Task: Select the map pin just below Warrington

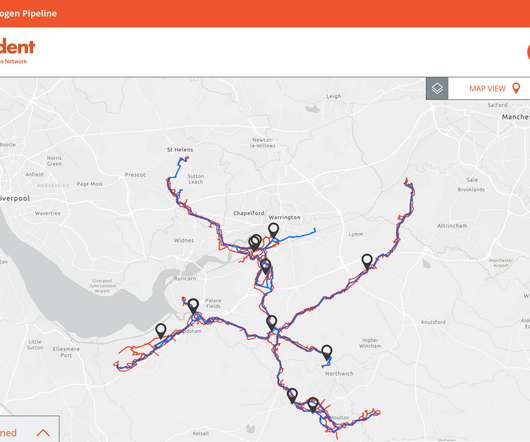Action: point(273,230)
